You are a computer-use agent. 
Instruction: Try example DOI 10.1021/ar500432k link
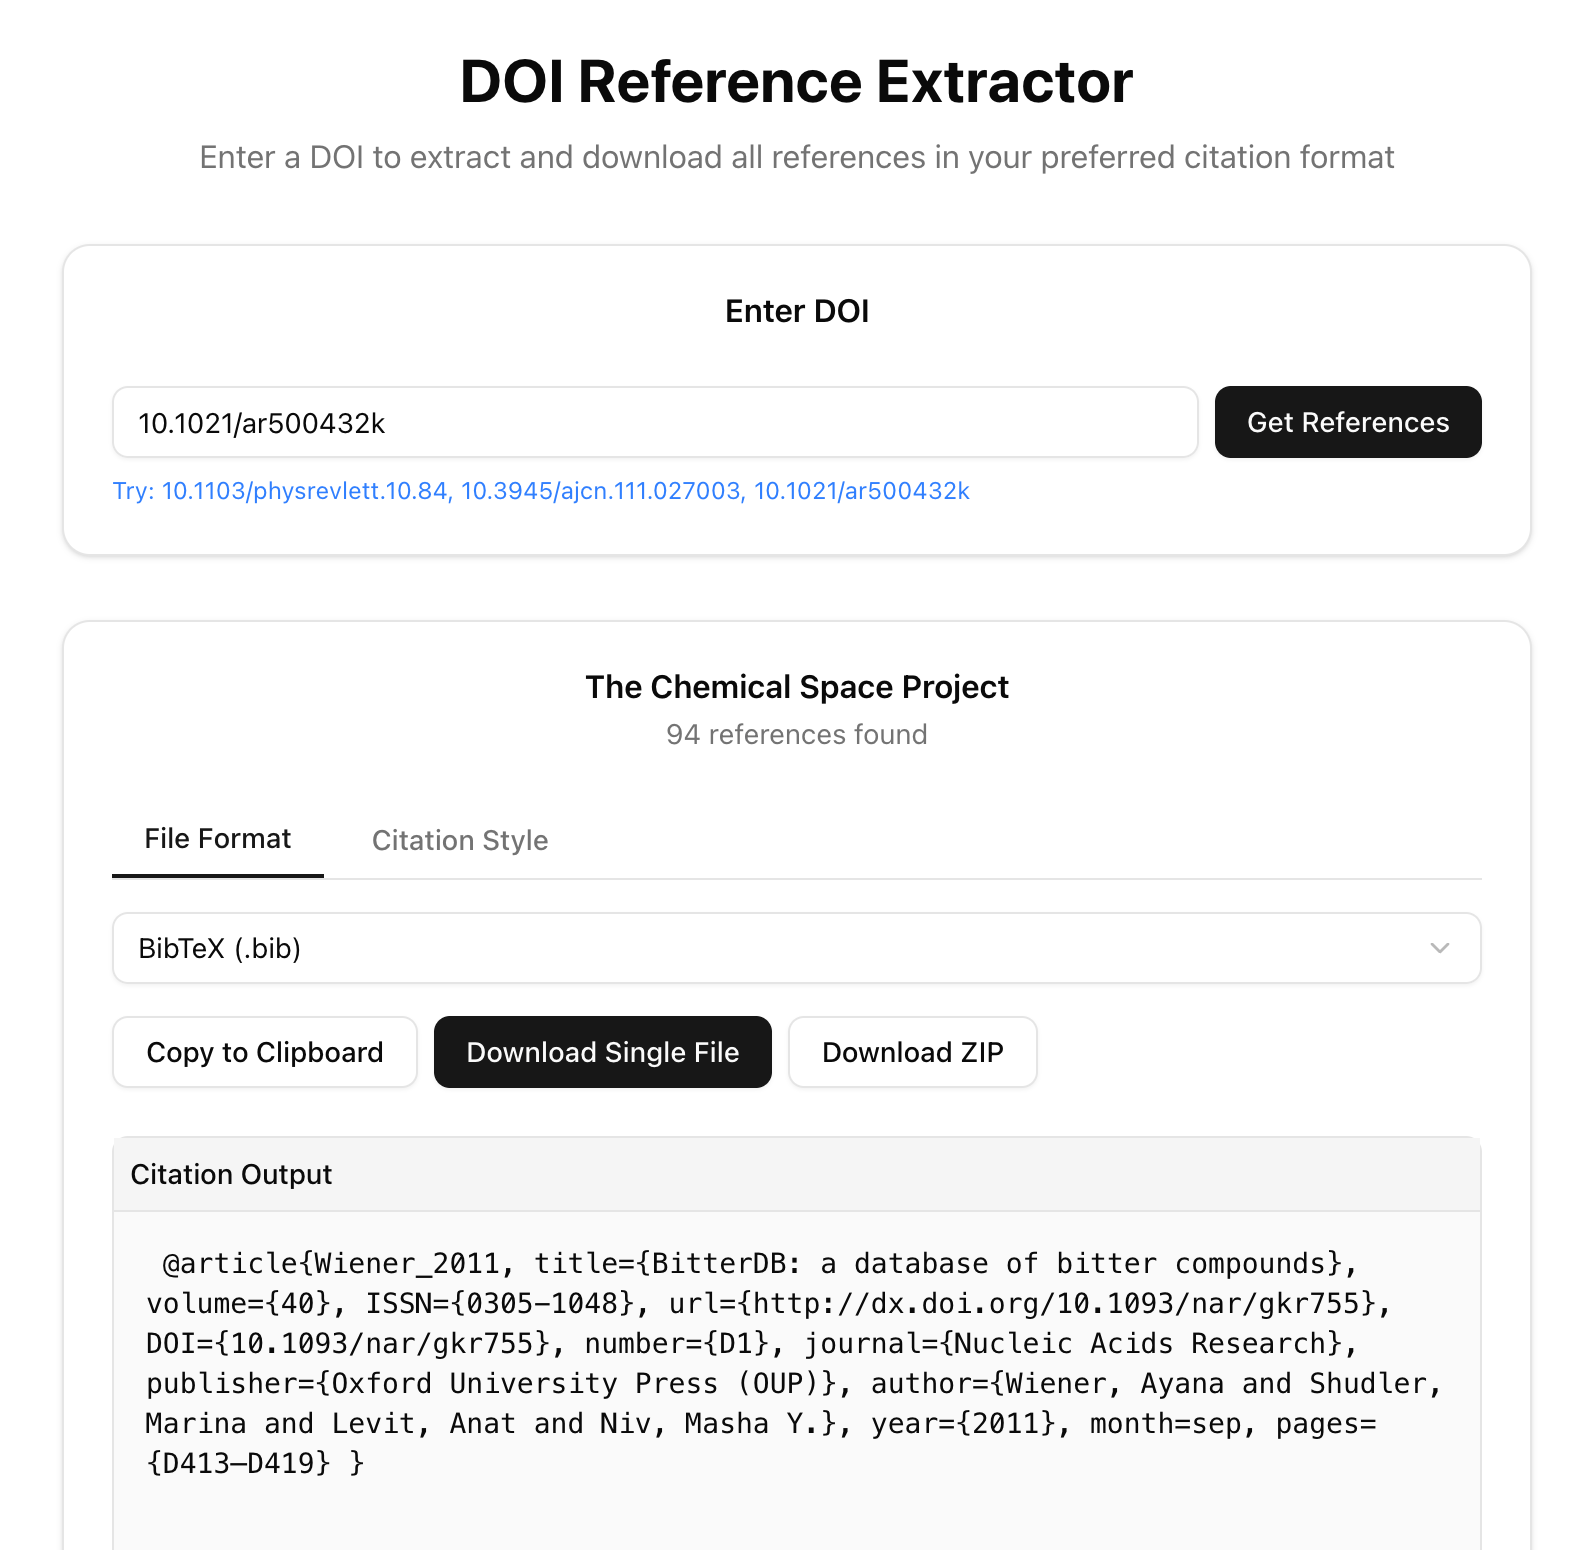click(x=862, y=491)
